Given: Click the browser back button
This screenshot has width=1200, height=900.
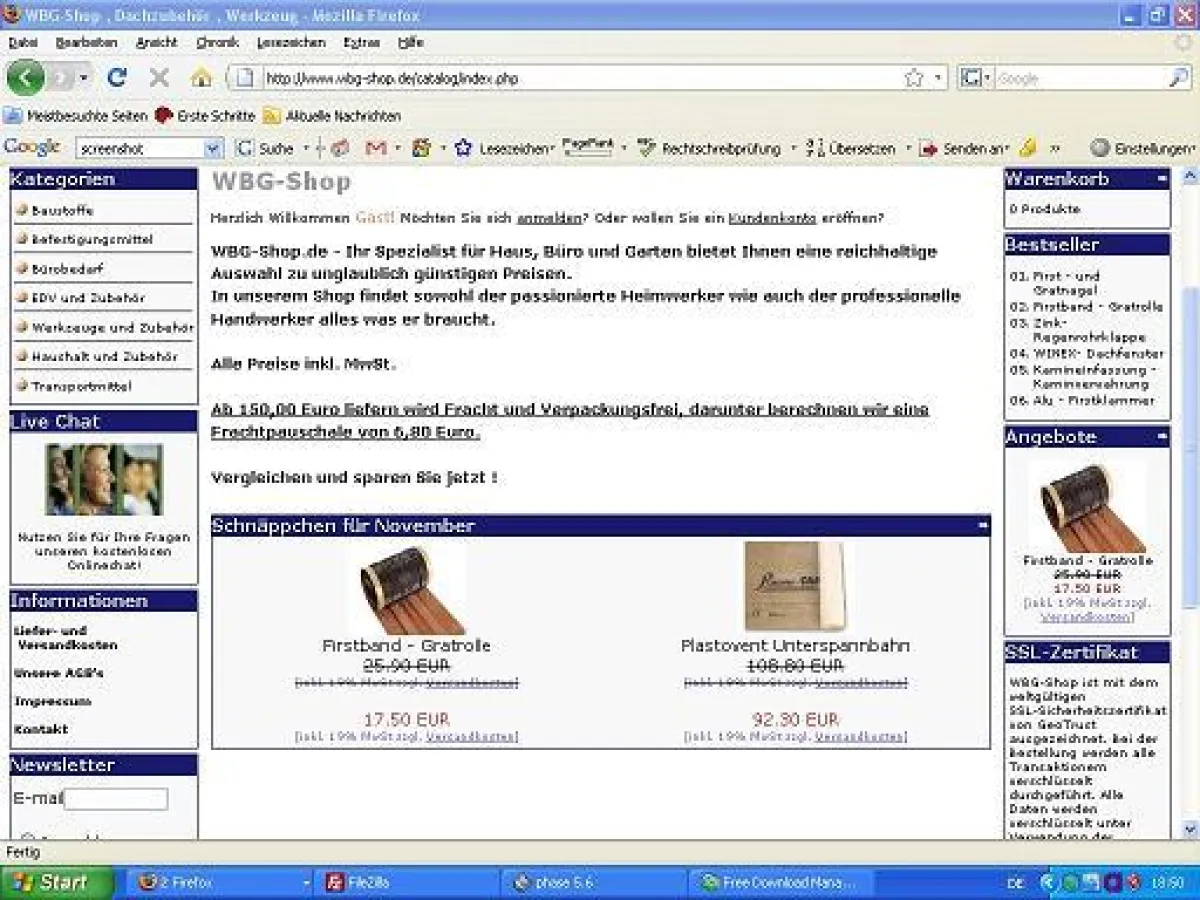Looking at the screenshot, I should (x=25, y=78).
